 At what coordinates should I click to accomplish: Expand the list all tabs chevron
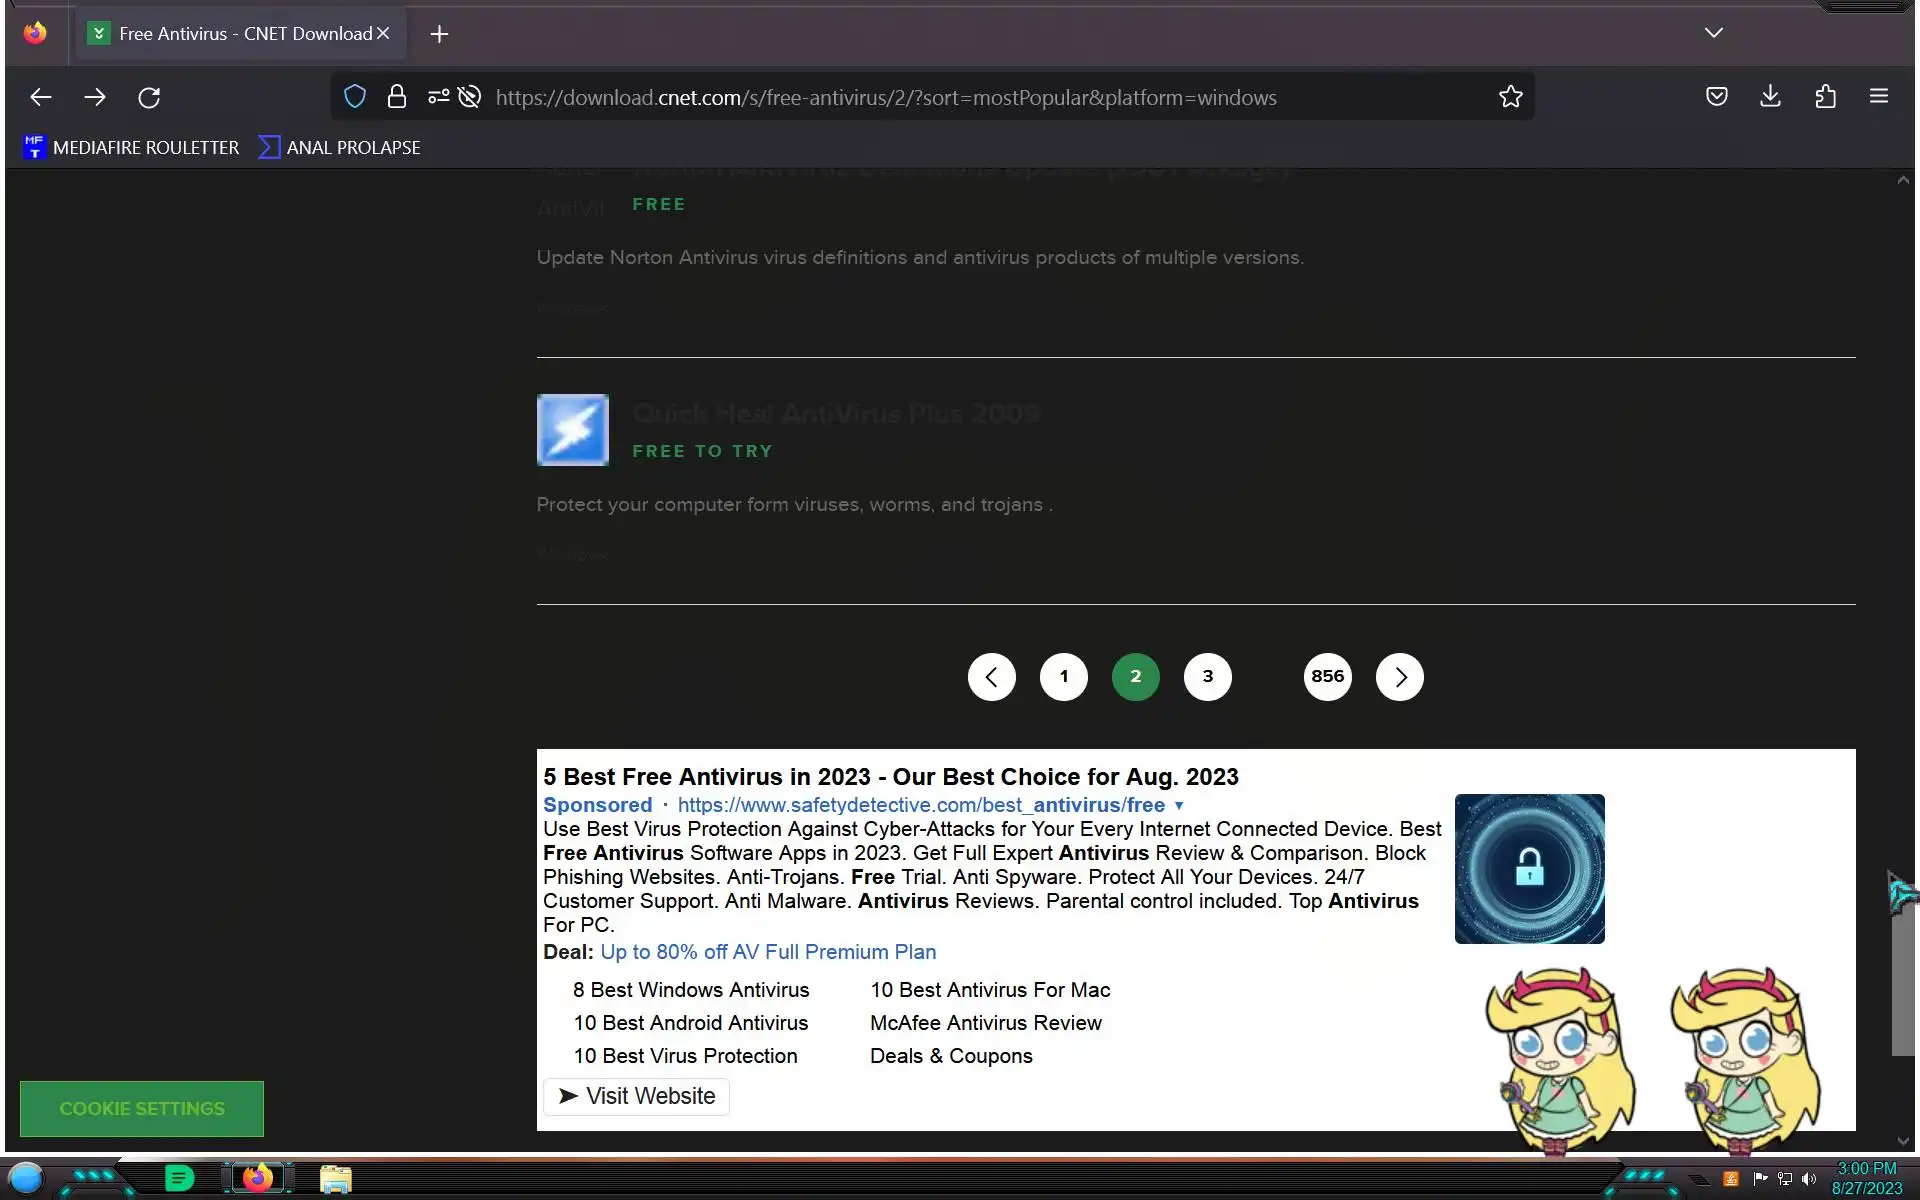[1713, 33]
